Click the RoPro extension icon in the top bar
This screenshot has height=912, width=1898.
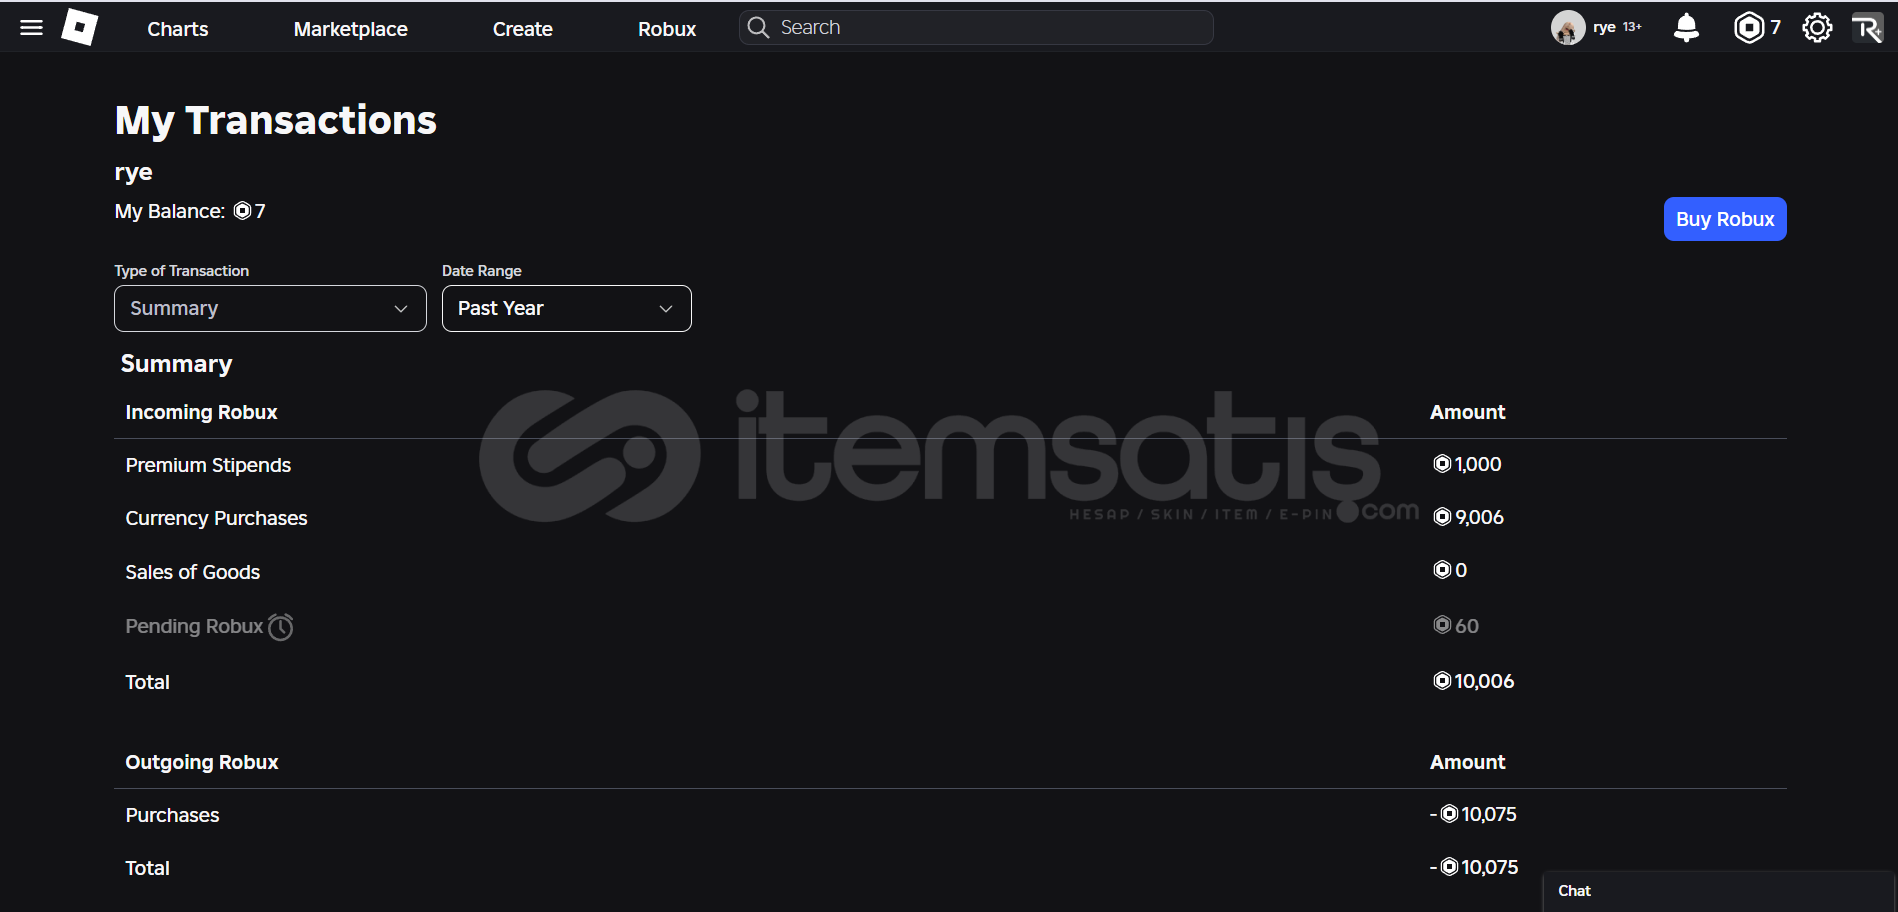tap(1867, 27)
